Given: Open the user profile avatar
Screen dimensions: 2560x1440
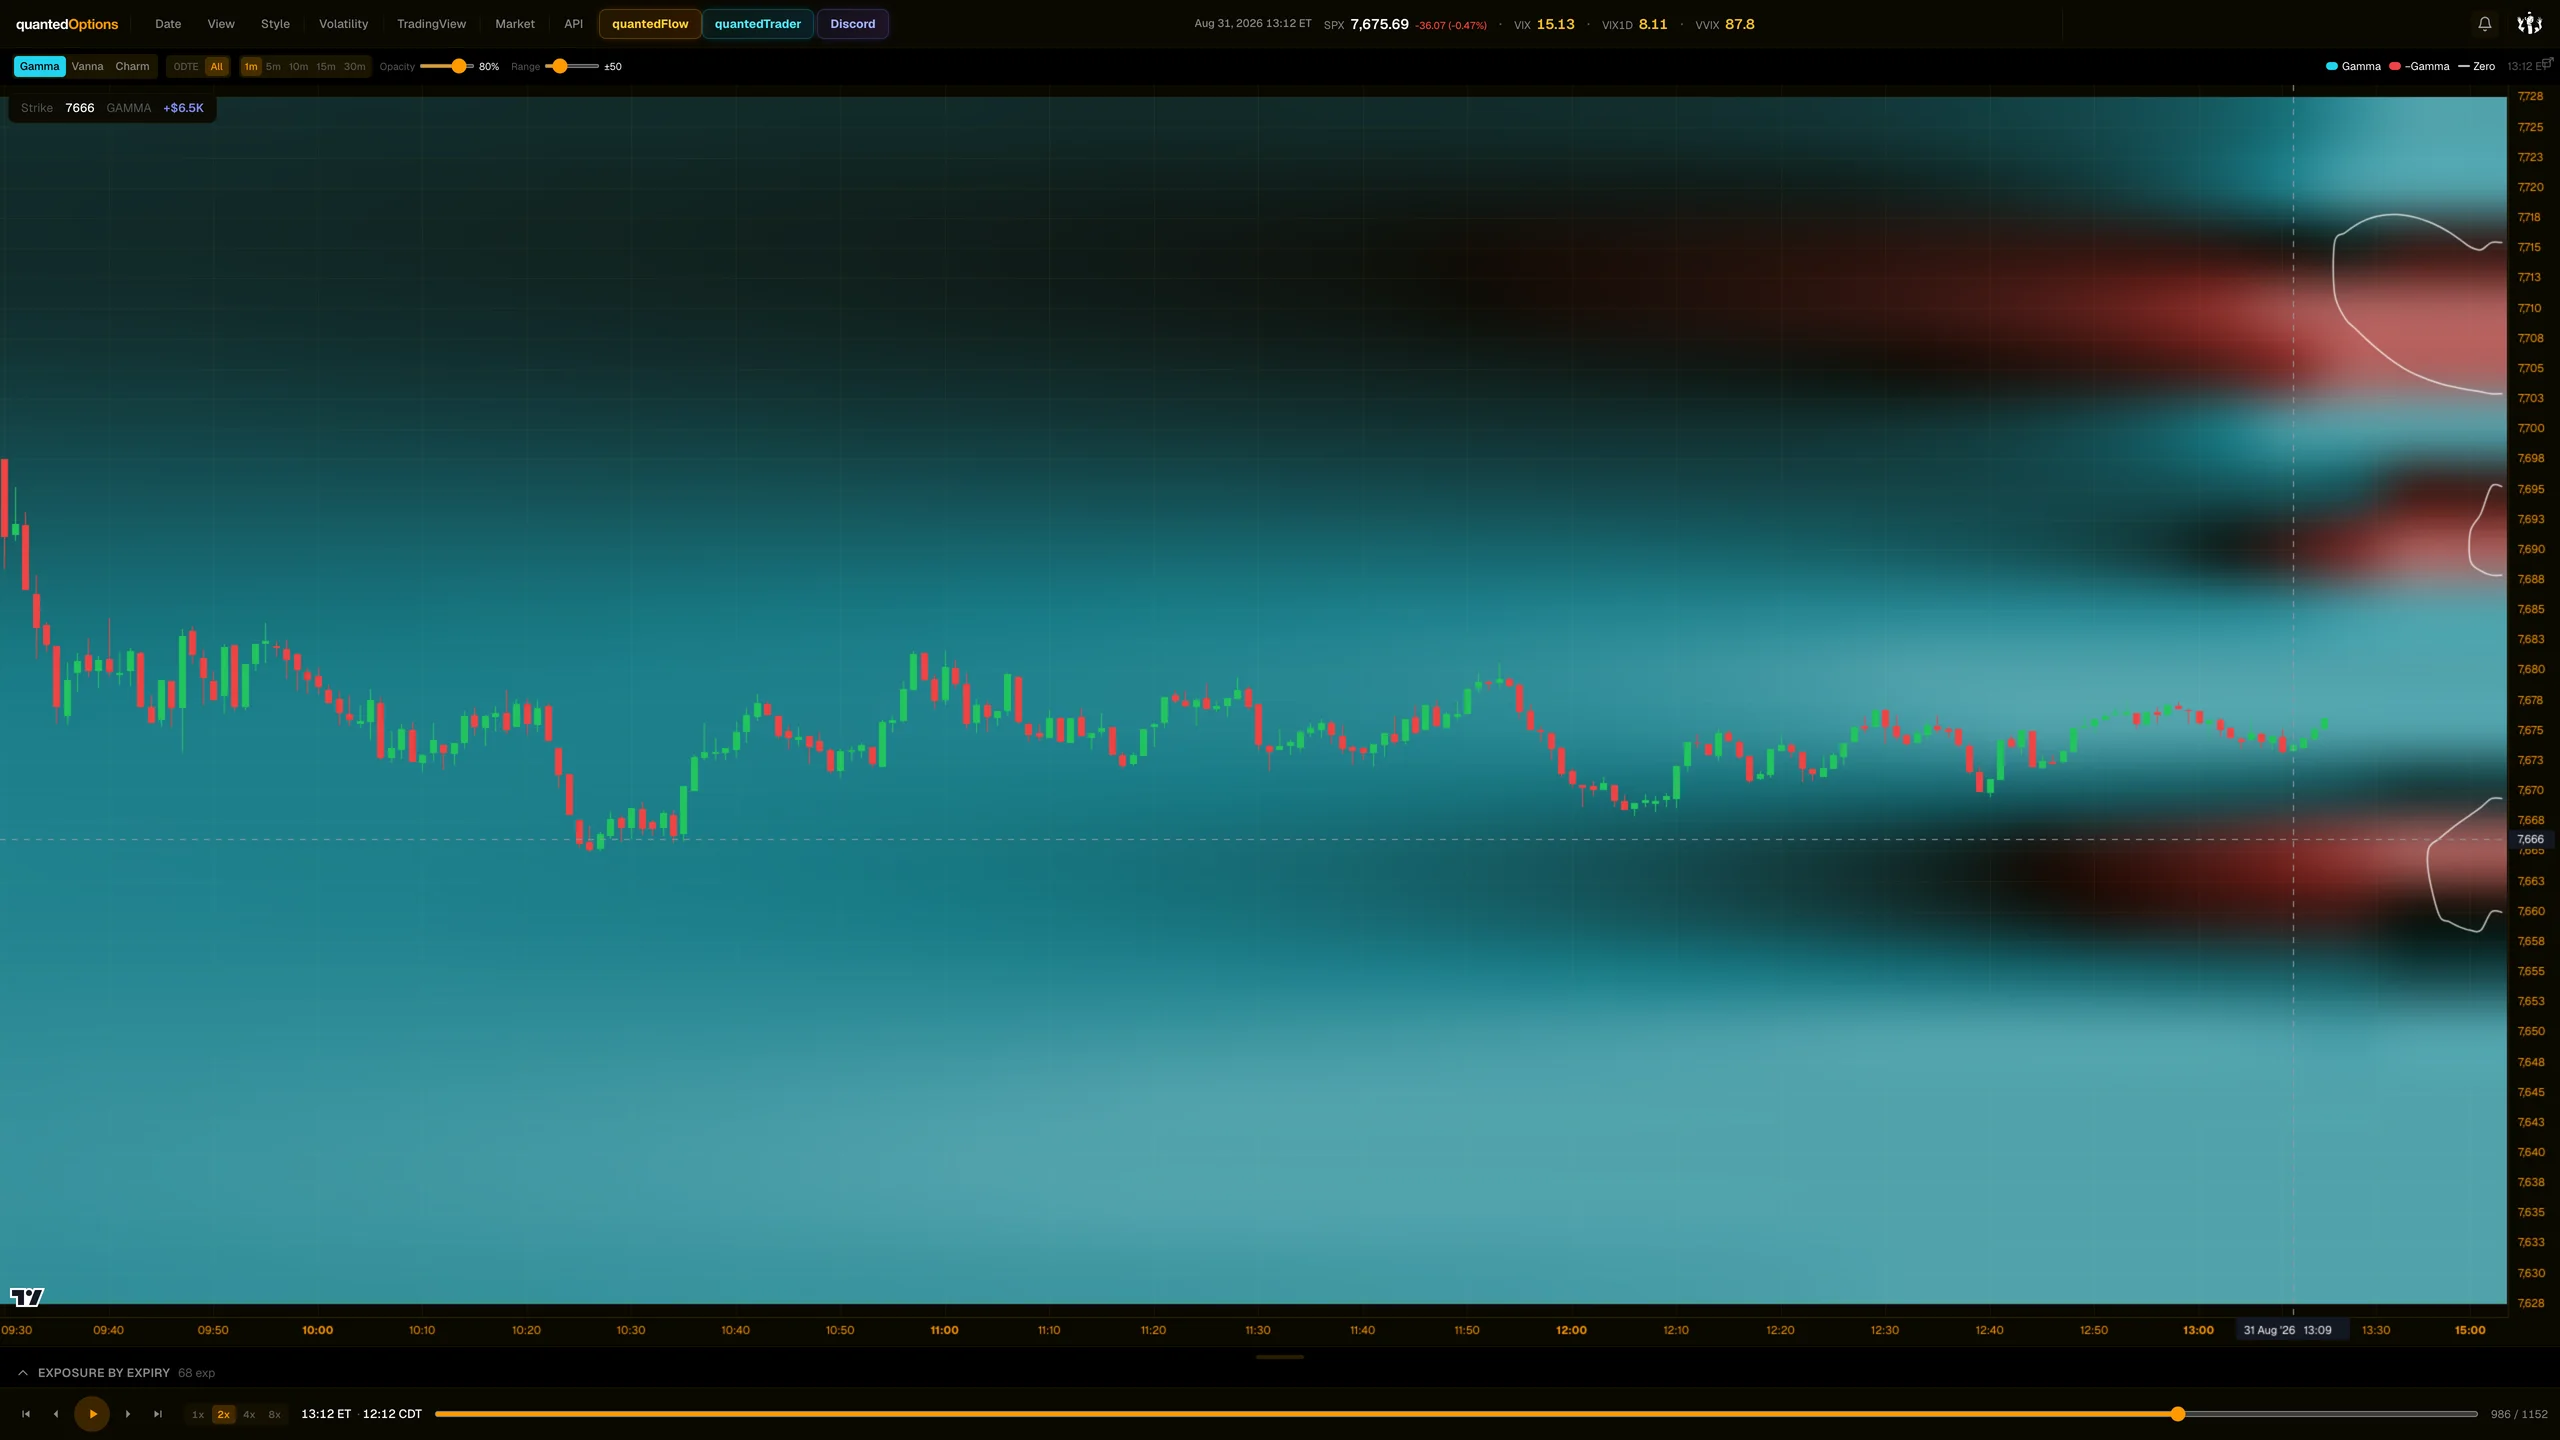Looking at the screenshot, I should pos(2529,24).
